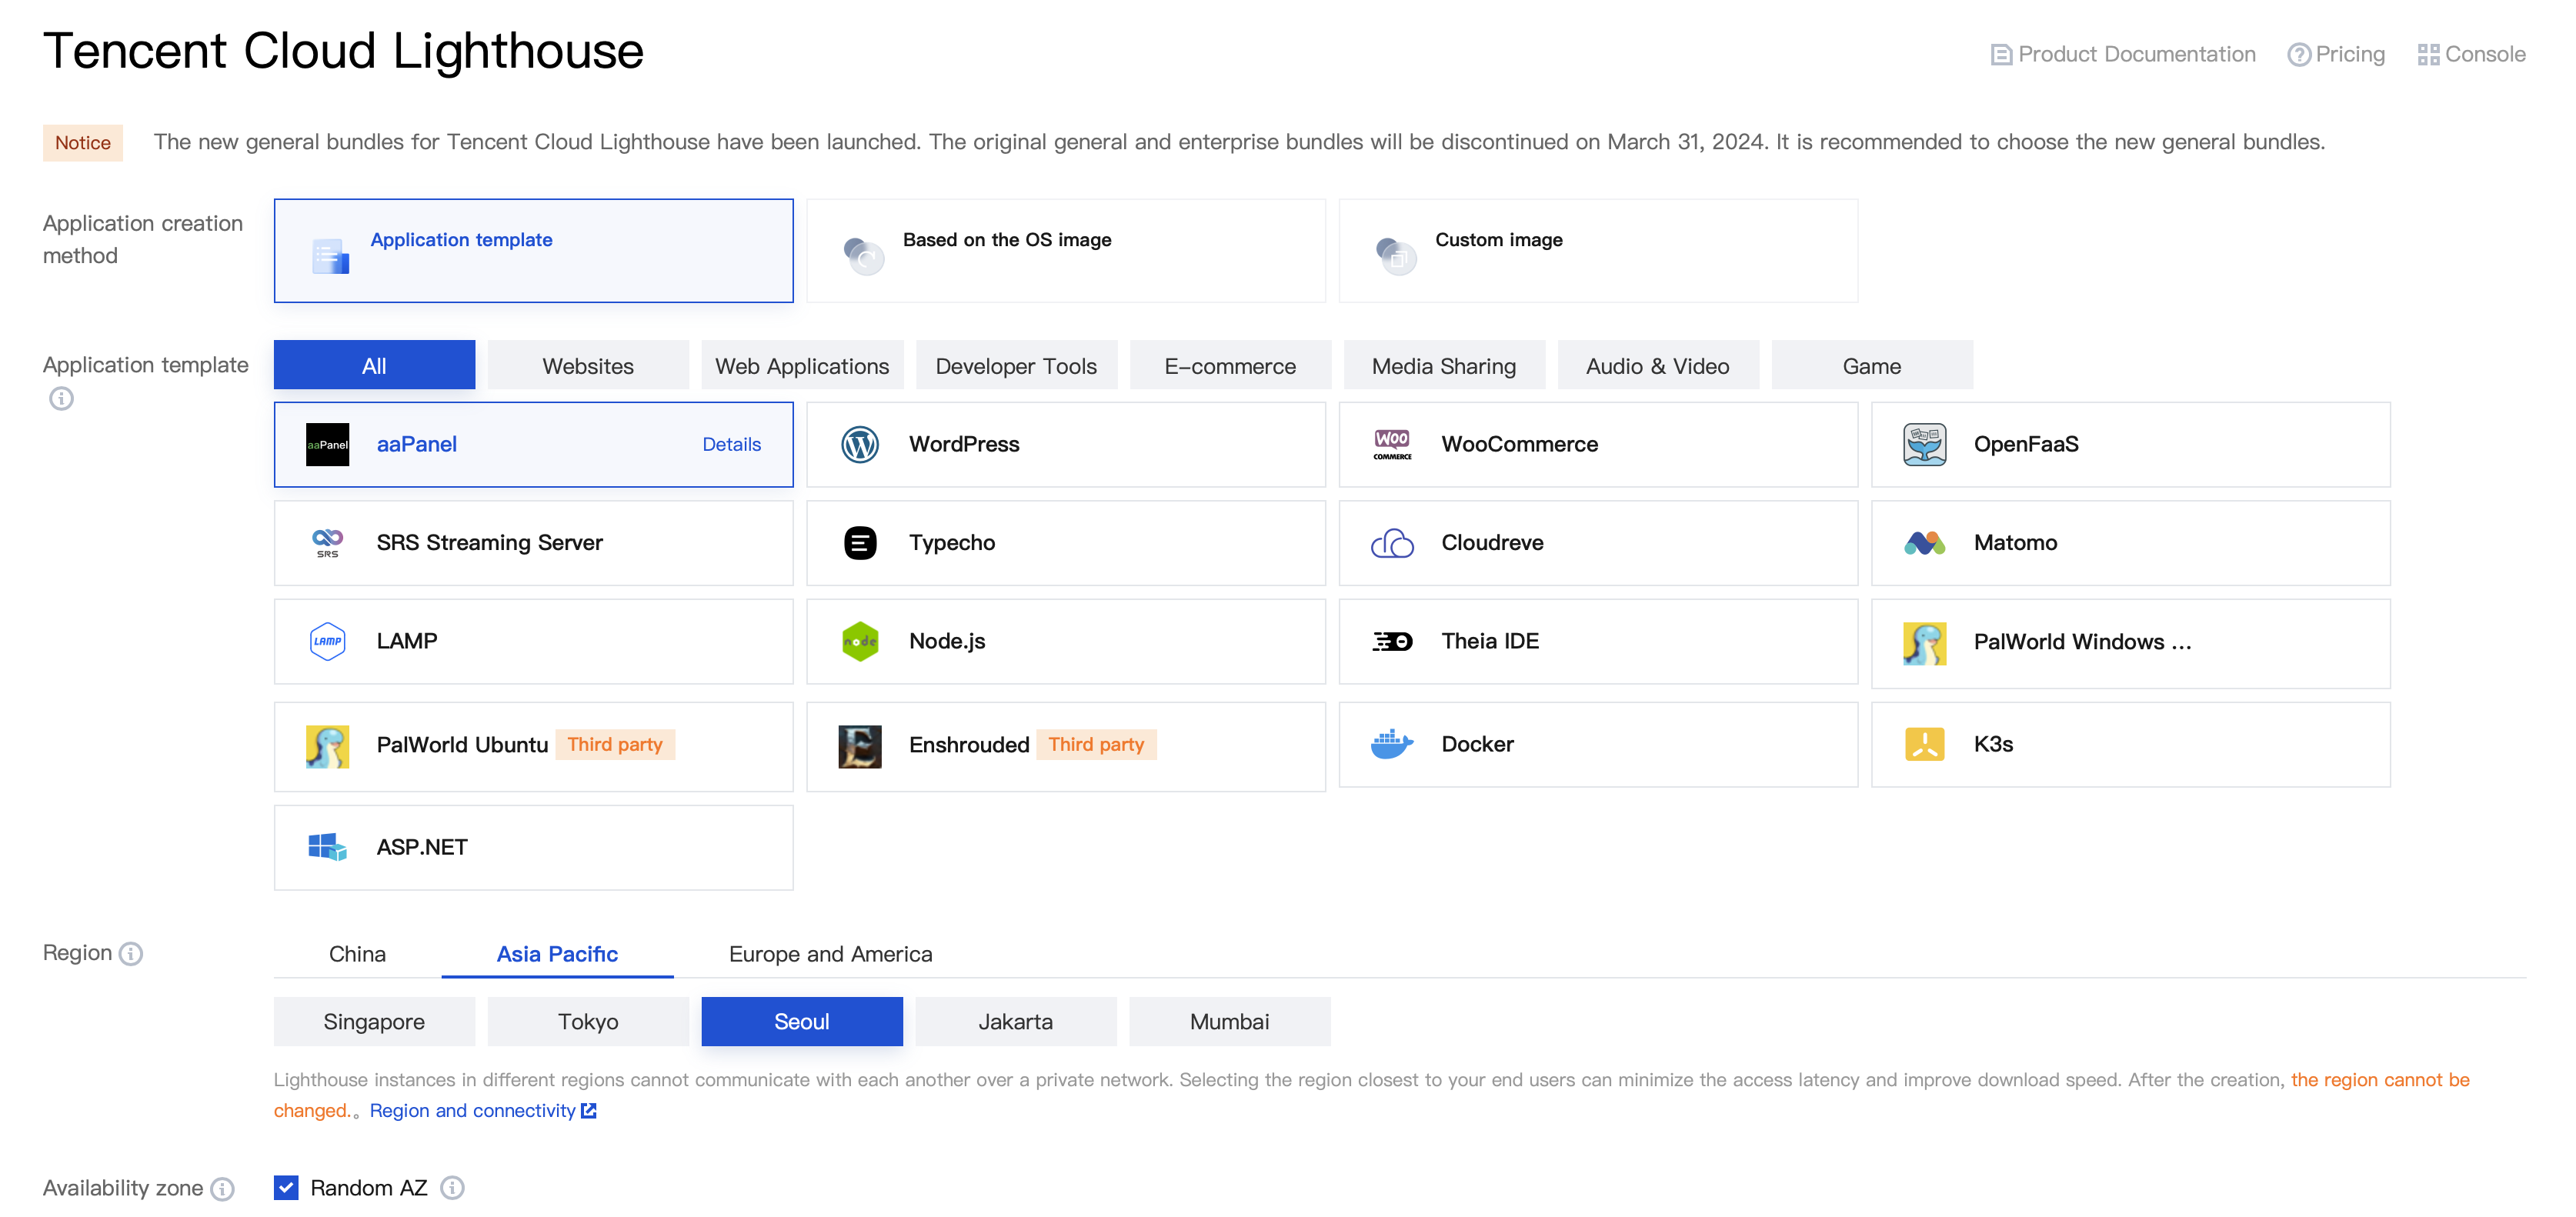Choose the Custom image creation method
Viewport: 2576px width, 1217px height.
[1597, 250]
